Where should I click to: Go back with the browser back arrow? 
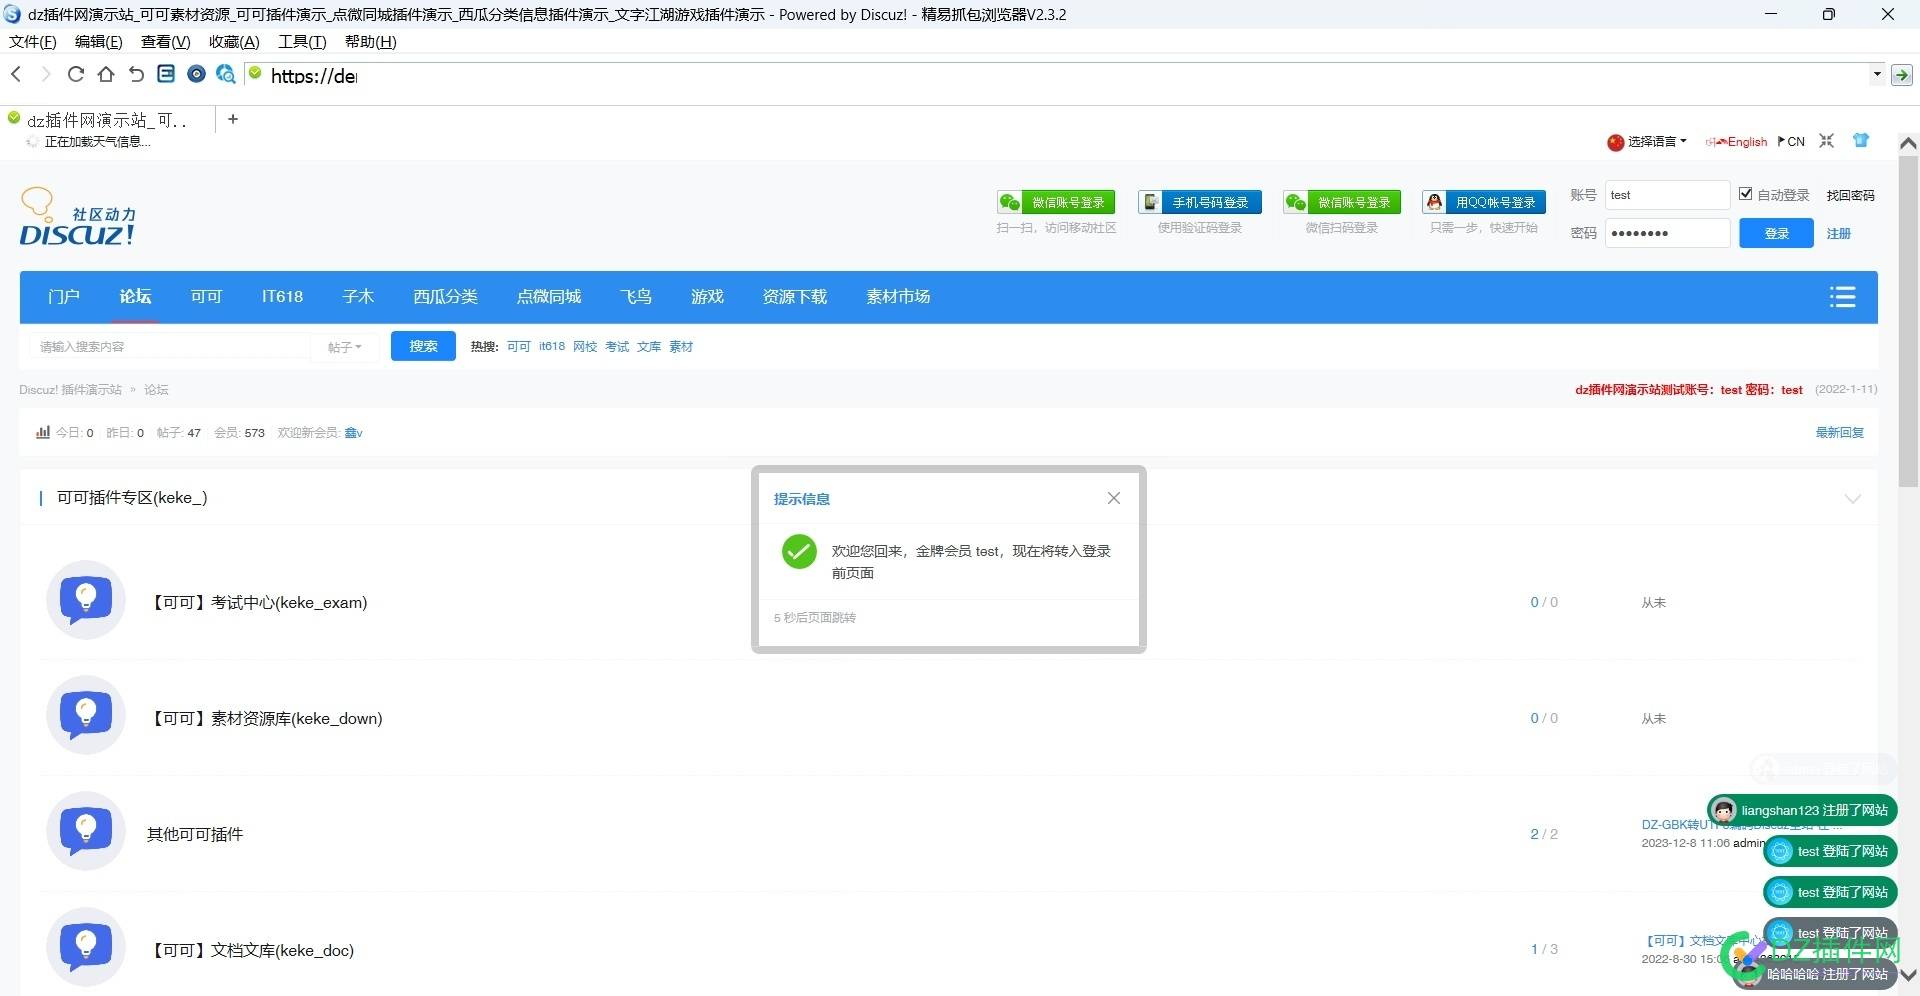[16, 74]
